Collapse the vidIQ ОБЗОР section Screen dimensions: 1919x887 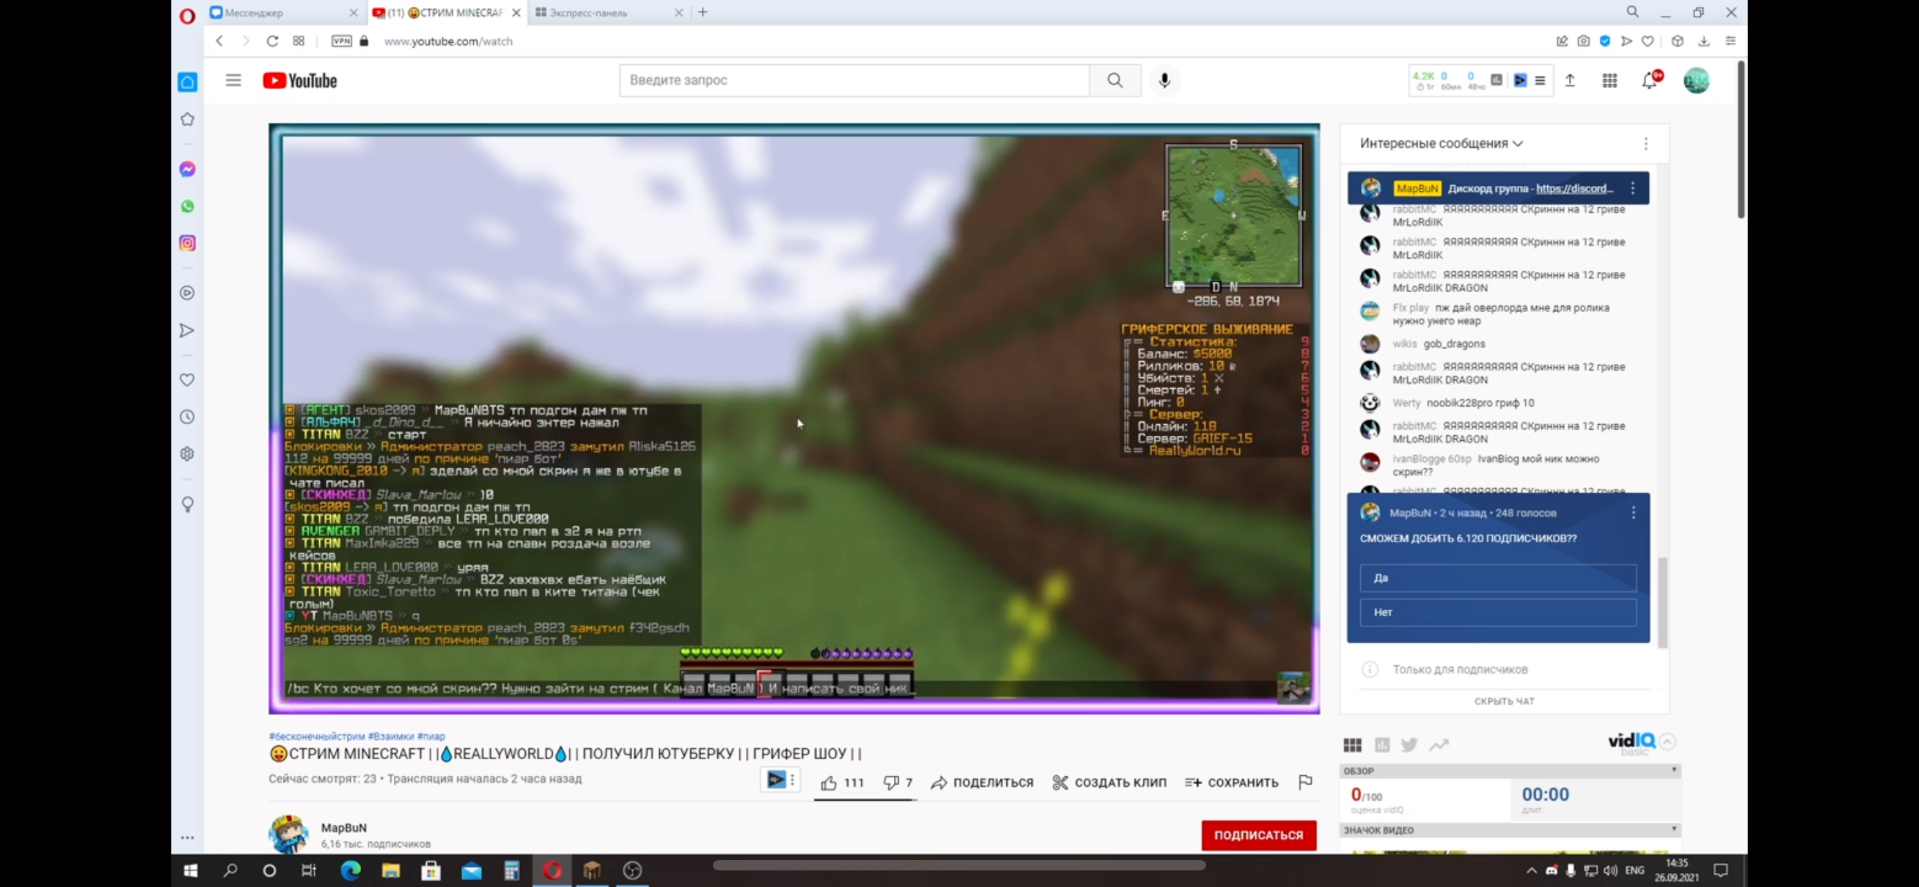1673,771
